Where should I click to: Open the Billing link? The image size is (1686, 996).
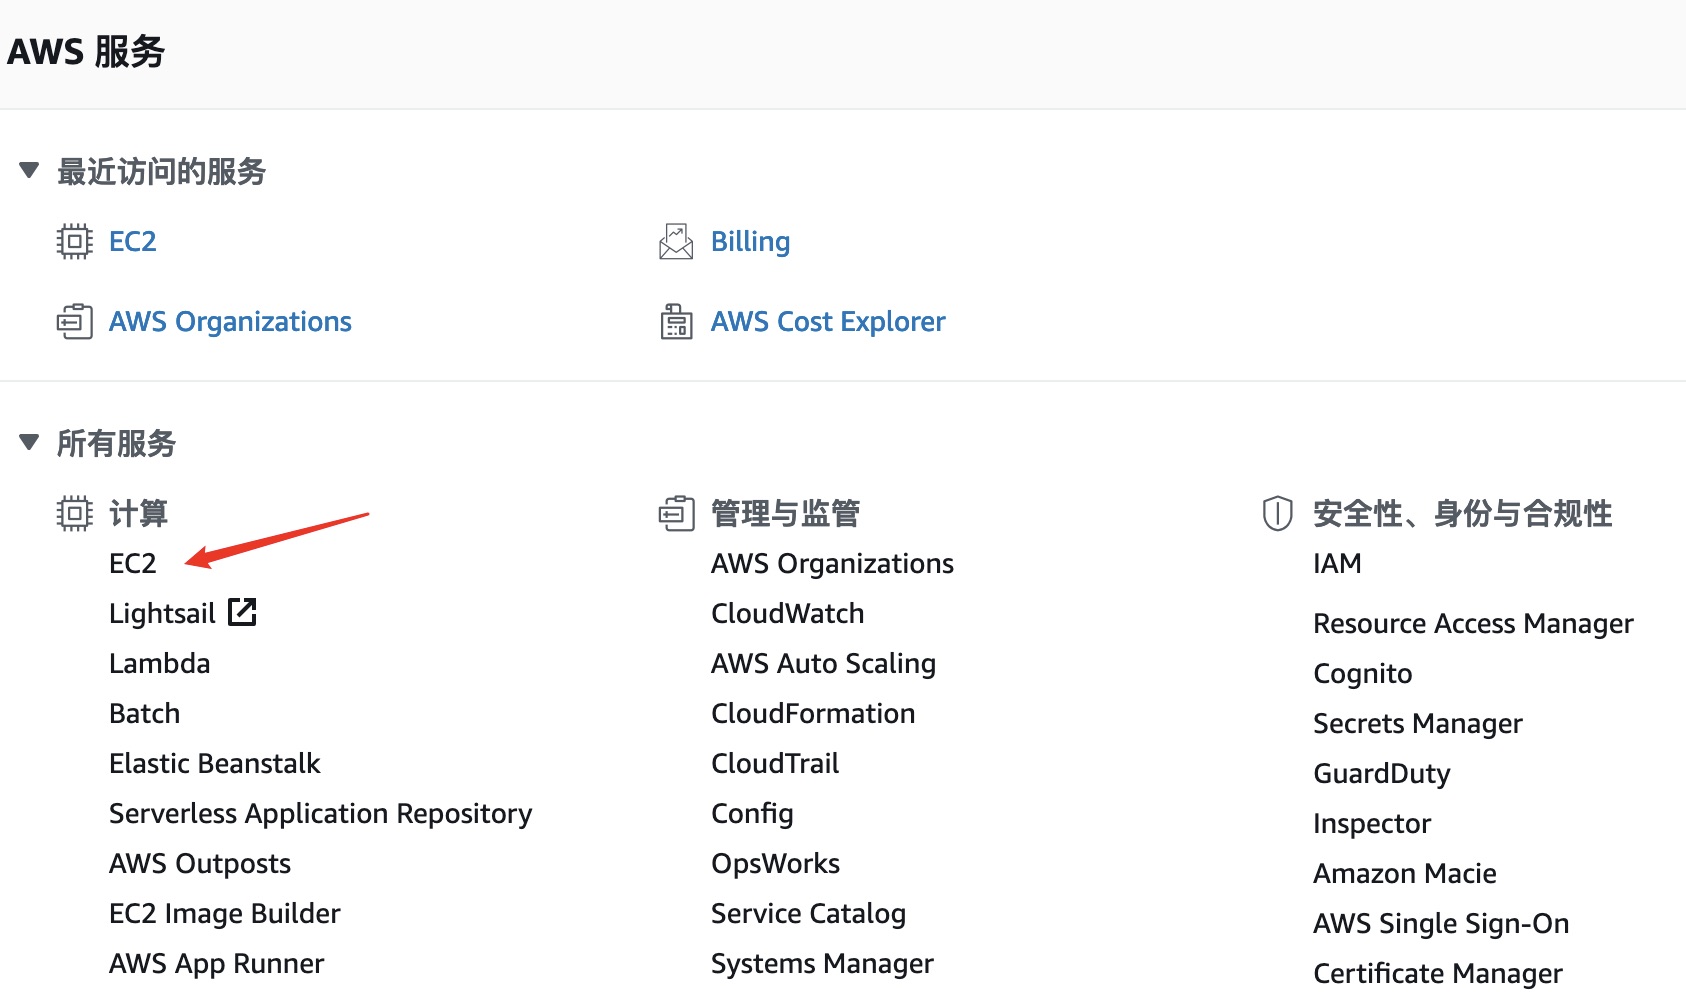coord(750,241)
